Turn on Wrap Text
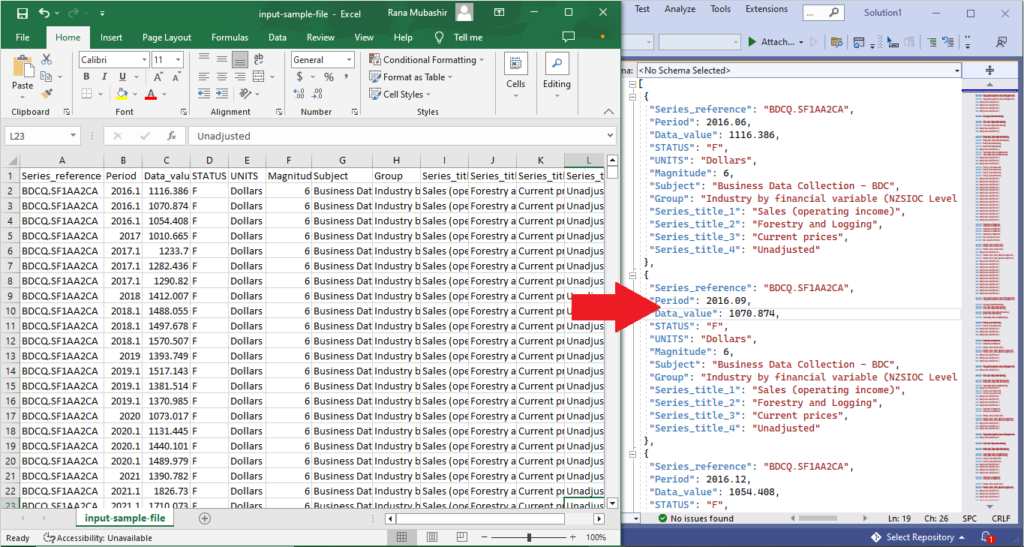 click(x=259, y=59)
